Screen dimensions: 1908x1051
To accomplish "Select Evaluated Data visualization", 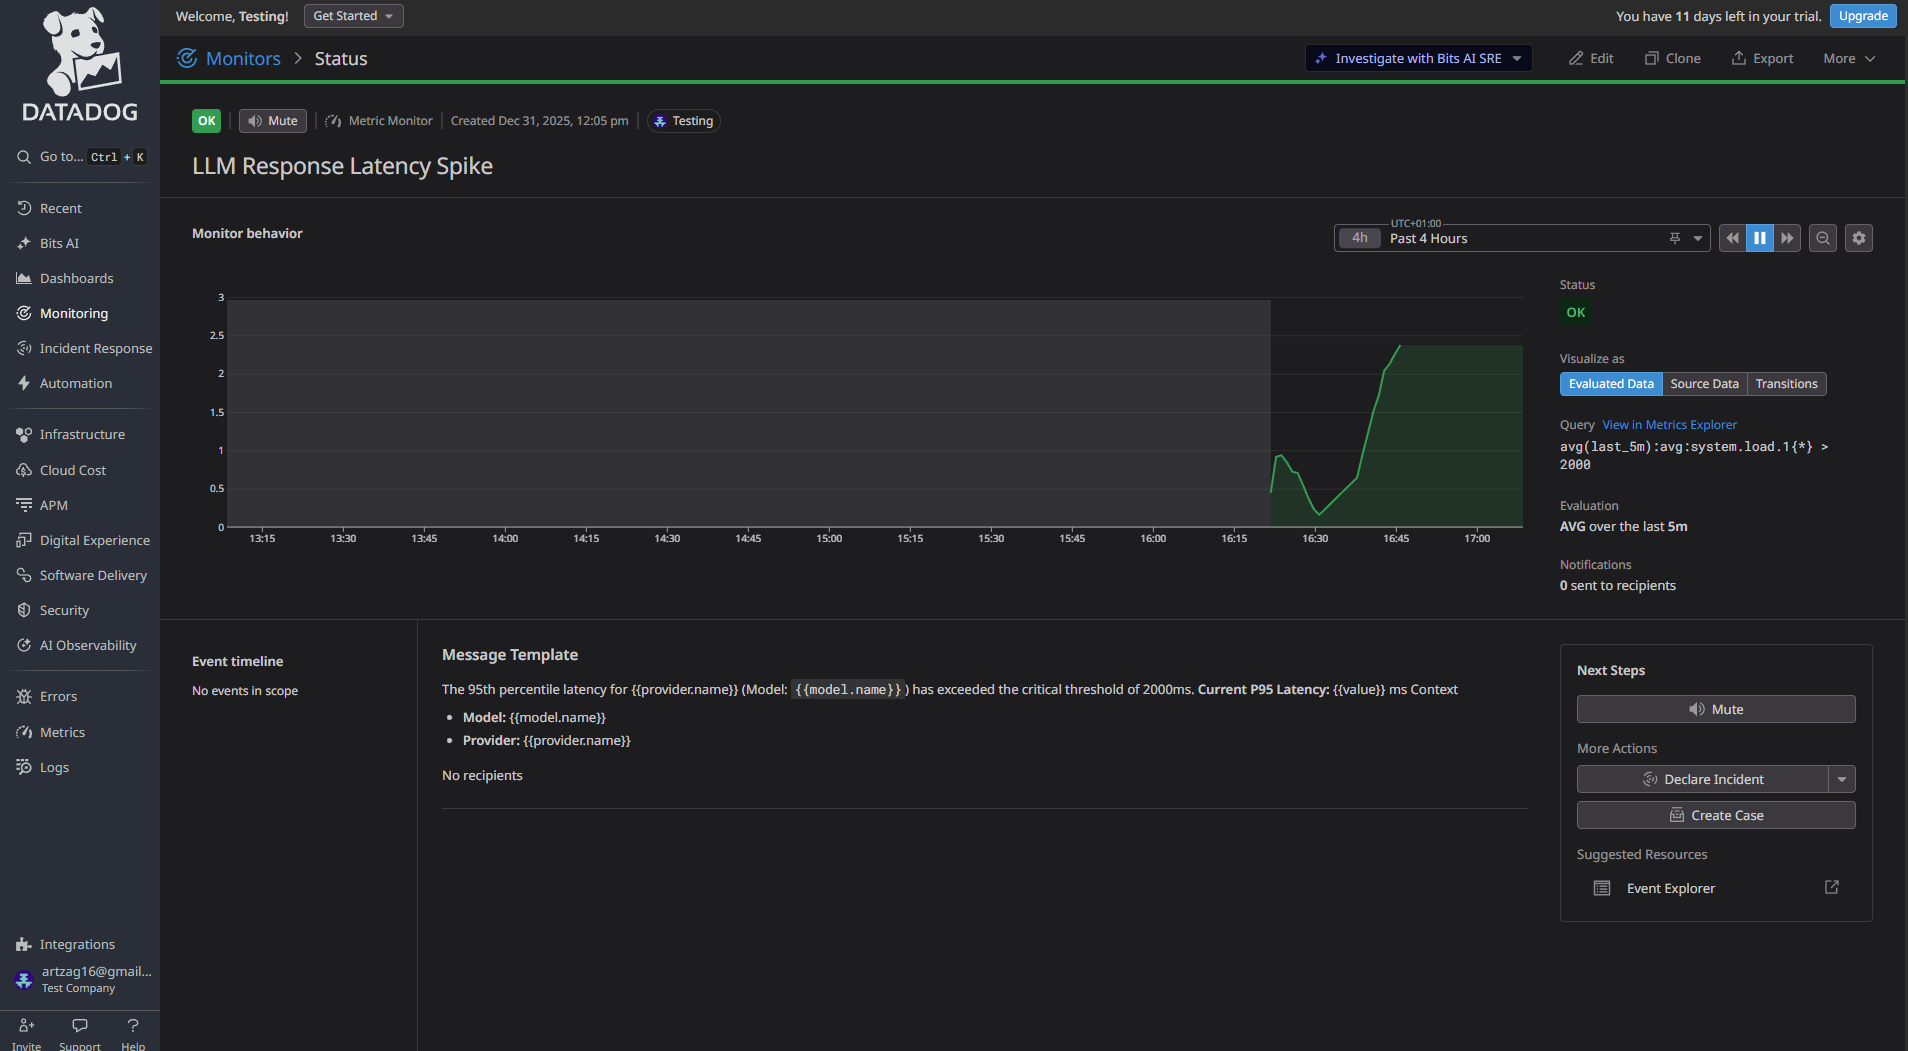I will [1611, 384].
